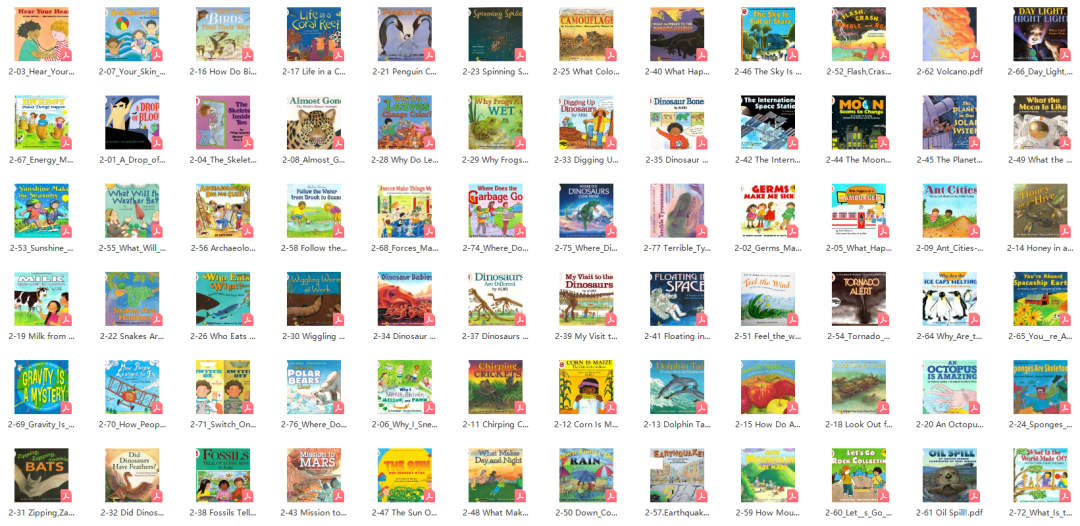The image size is (1080, 526).
Task: Click the Let's Go Rock Collecting cover
Action: [x=858, y=475]
